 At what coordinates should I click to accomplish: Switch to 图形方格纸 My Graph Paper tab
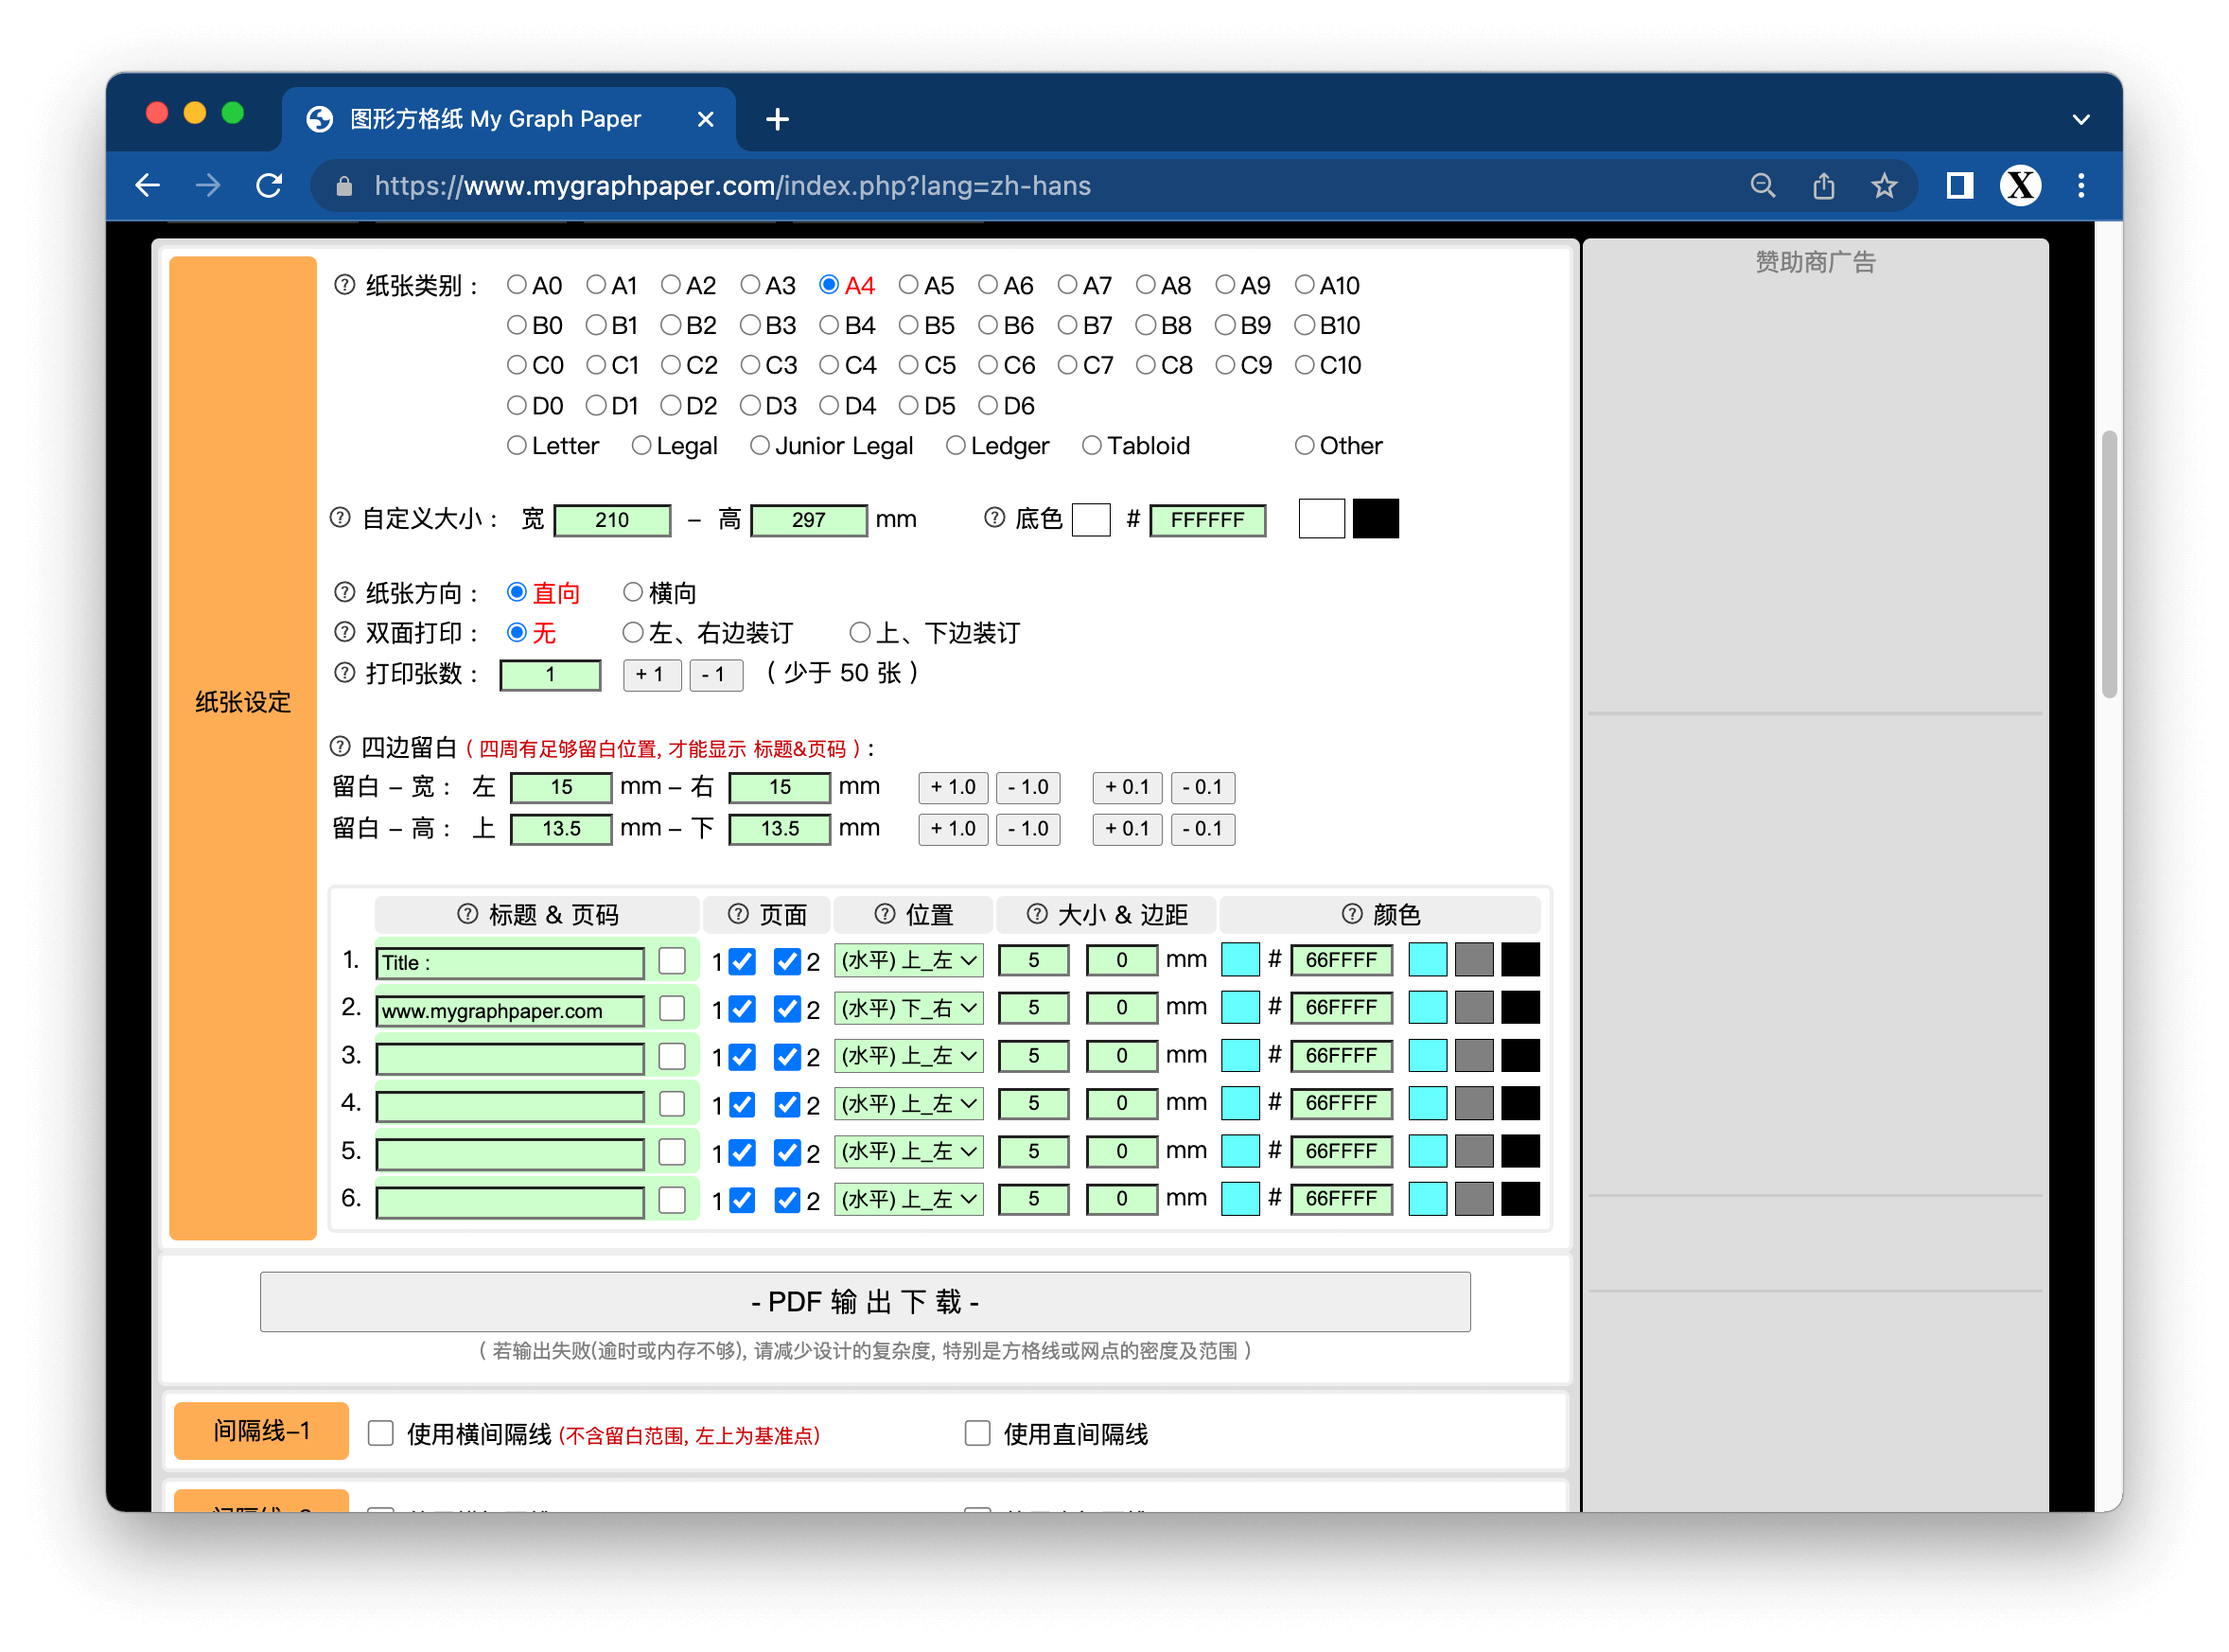coord(495,119)
